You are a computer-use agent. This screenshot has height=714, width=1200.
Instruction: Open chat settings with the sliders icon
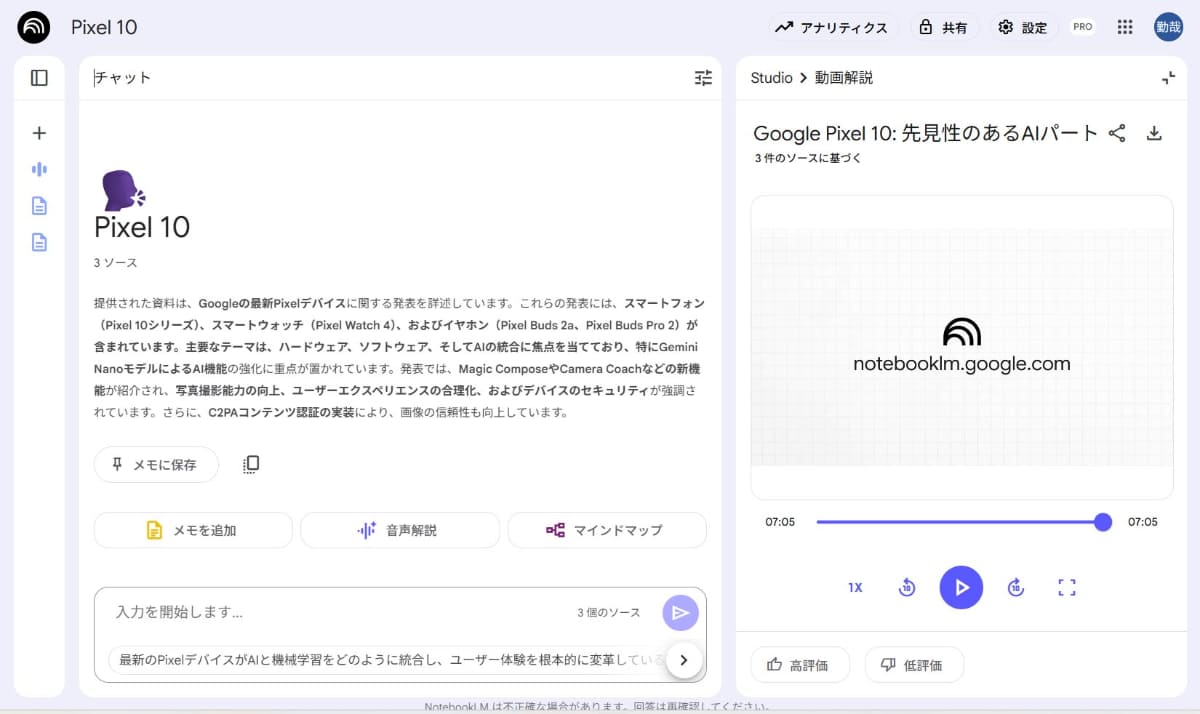click(702, 77)
